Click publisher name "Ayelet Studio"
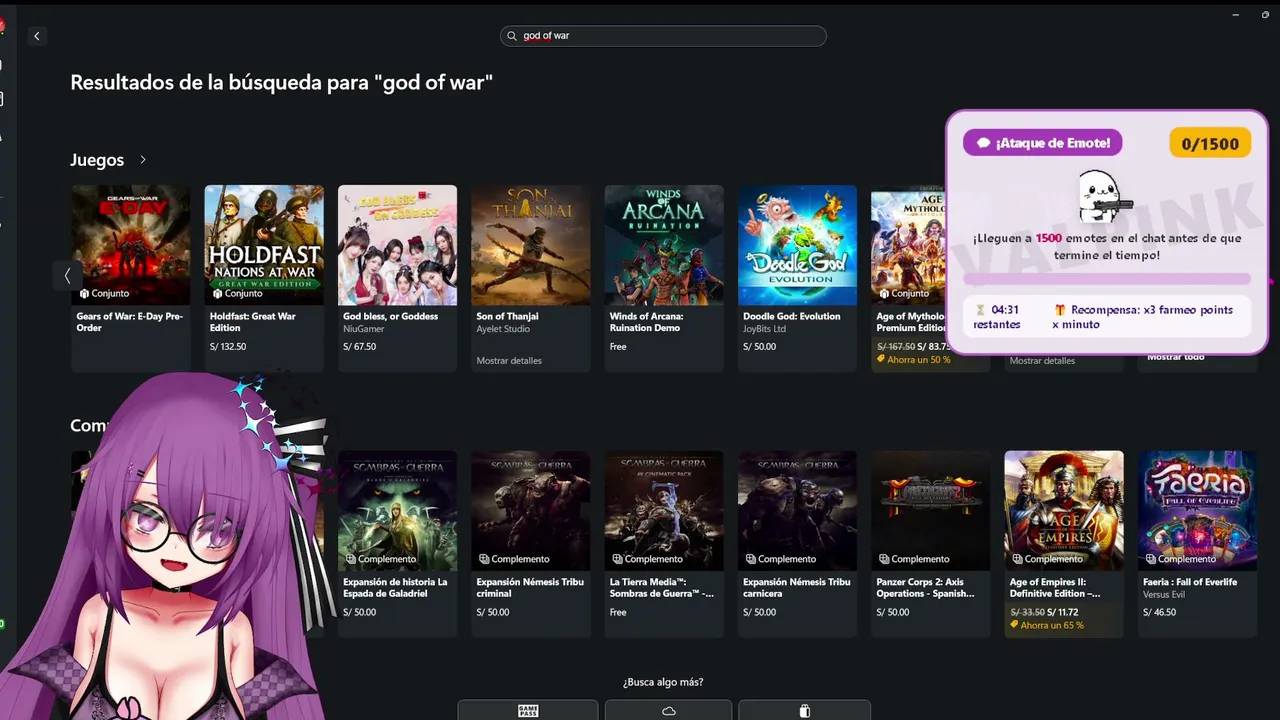 (503, 328)
